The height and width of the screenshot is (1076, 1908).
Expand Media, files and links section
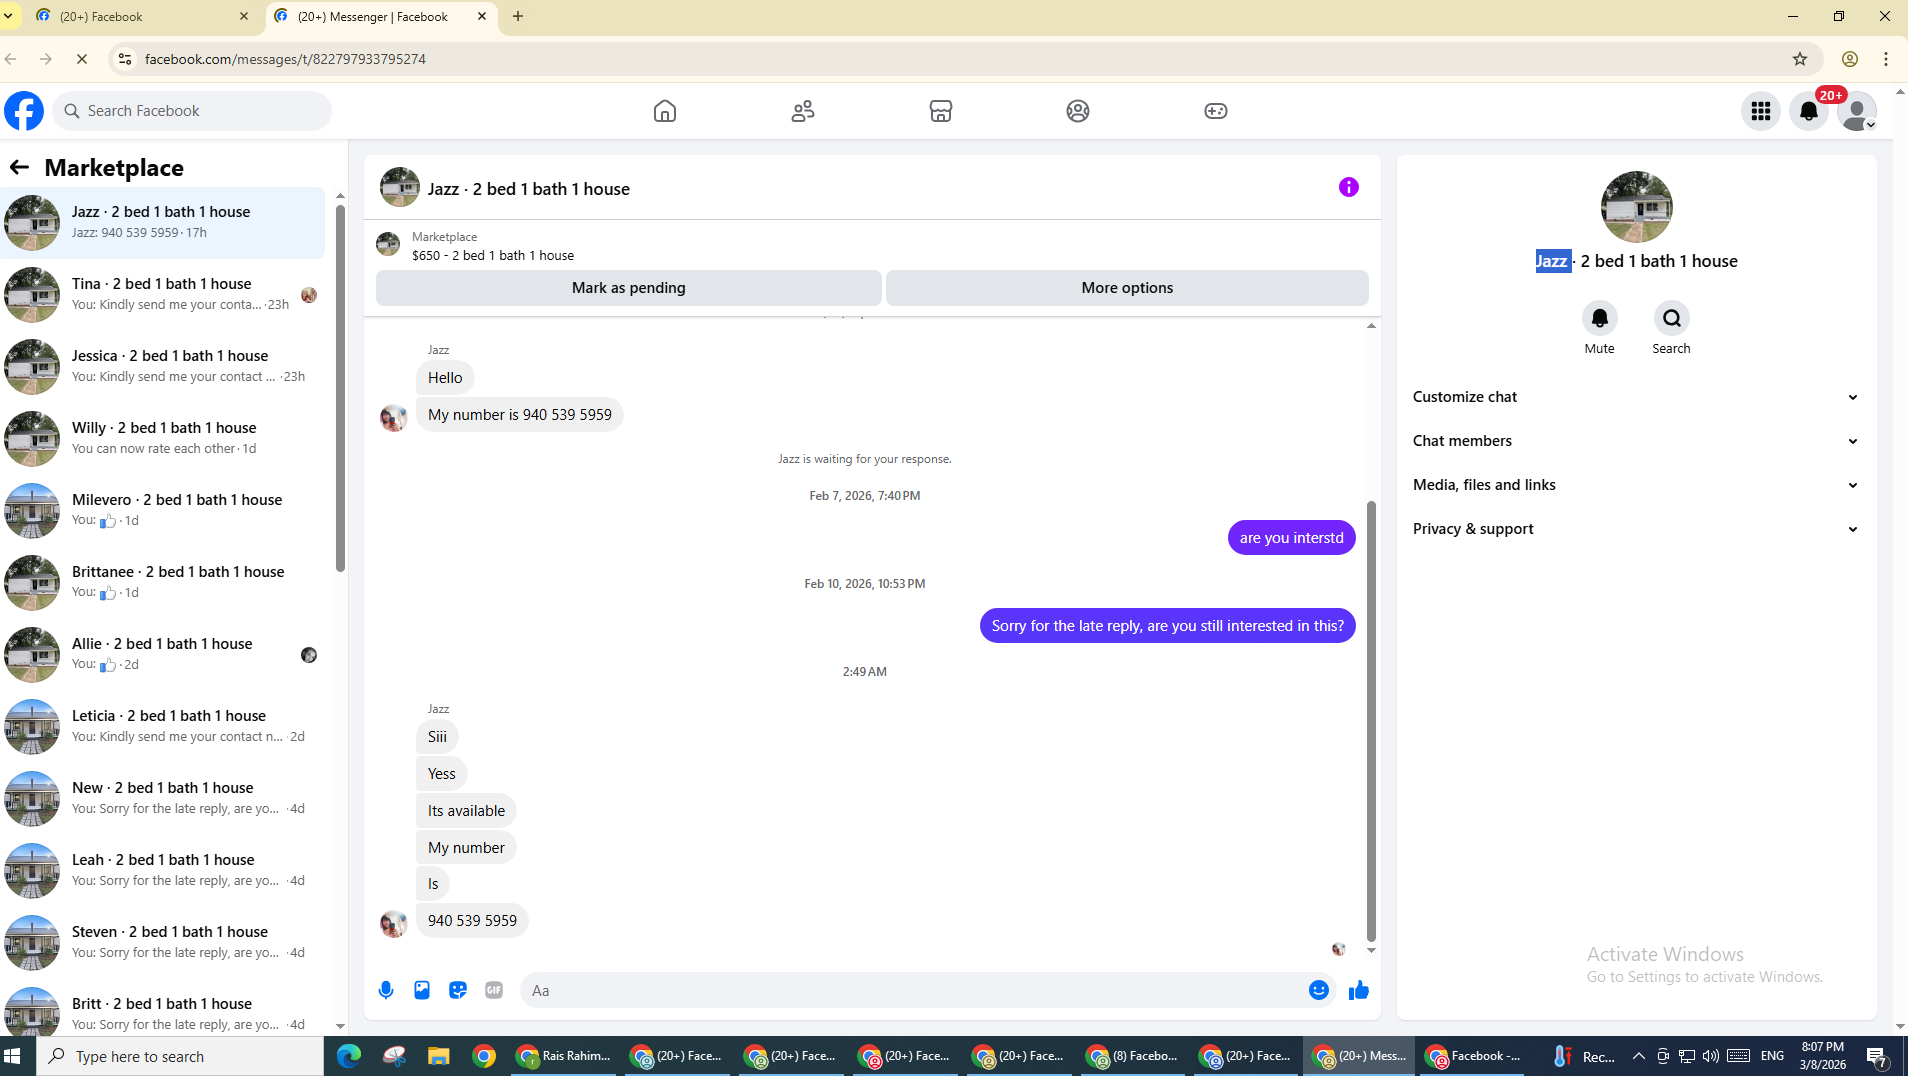point(1636,485)
